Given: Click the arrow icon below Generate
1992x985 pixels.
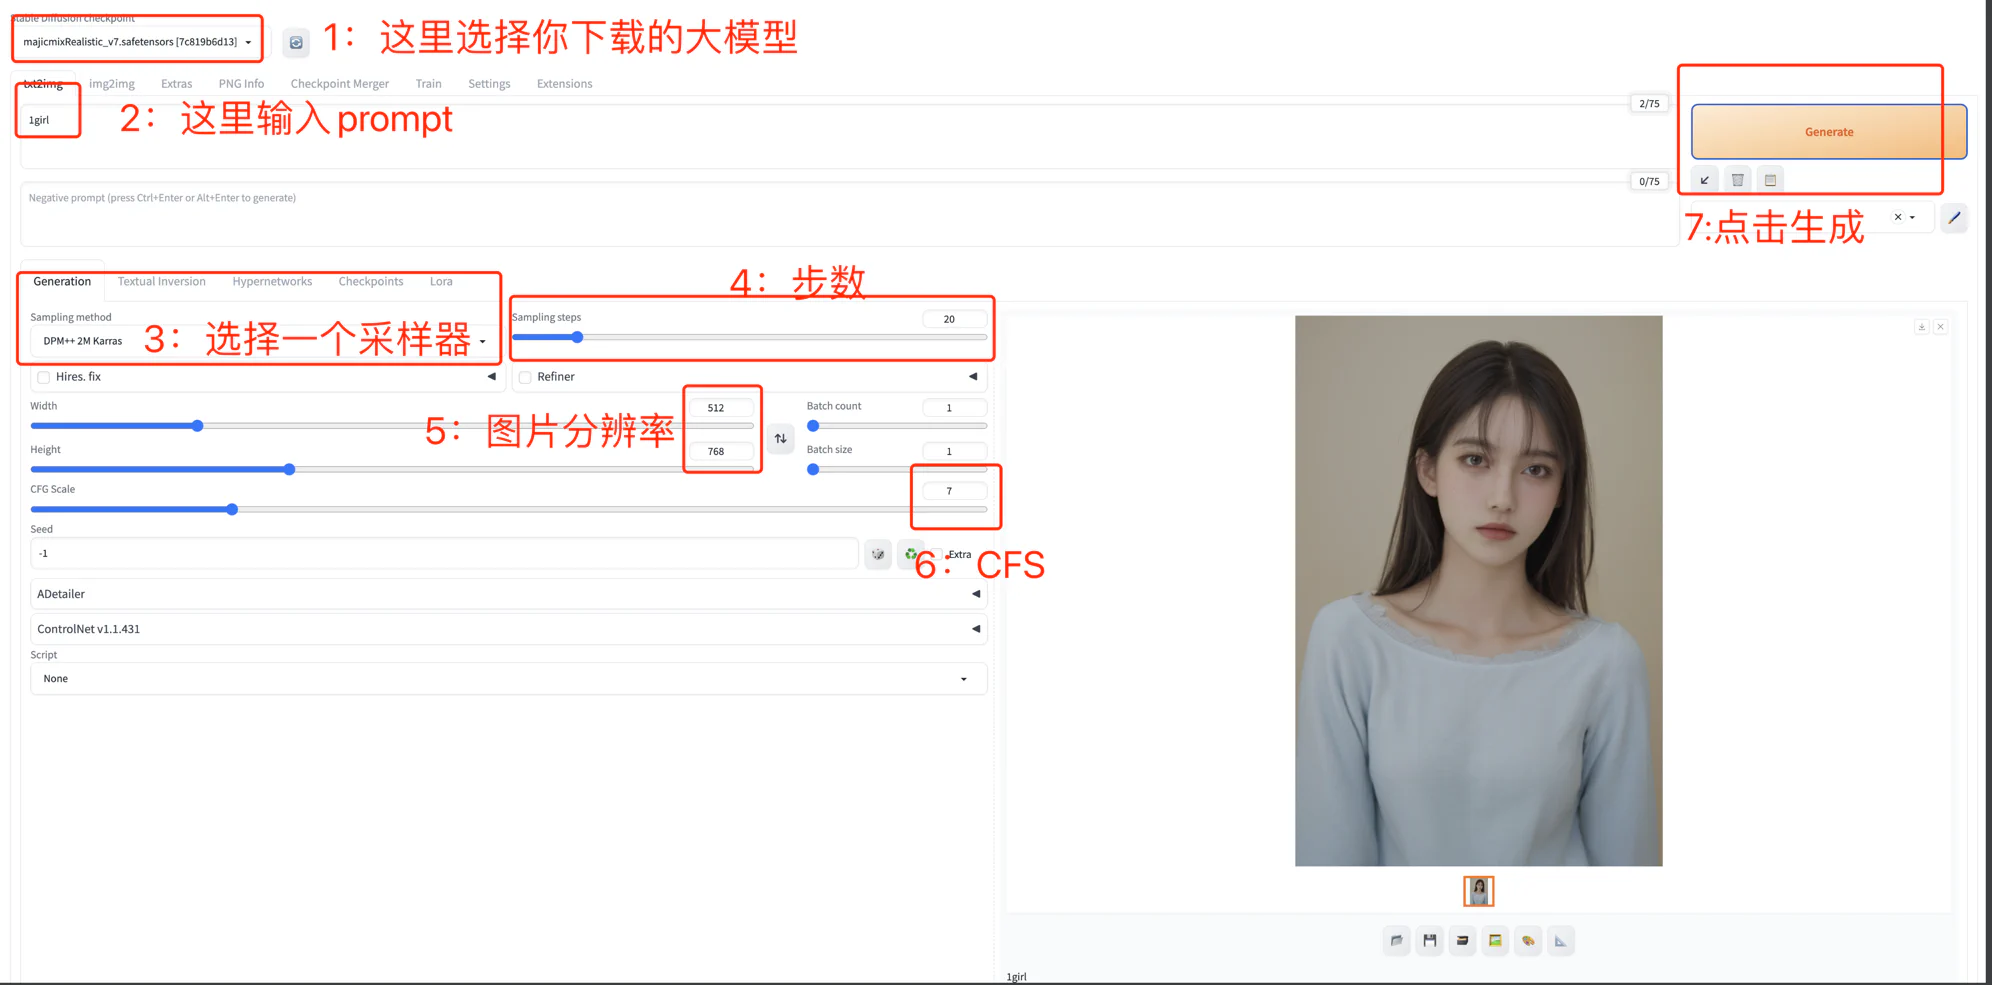Looking at the screenshot, I should (1704, 180).
